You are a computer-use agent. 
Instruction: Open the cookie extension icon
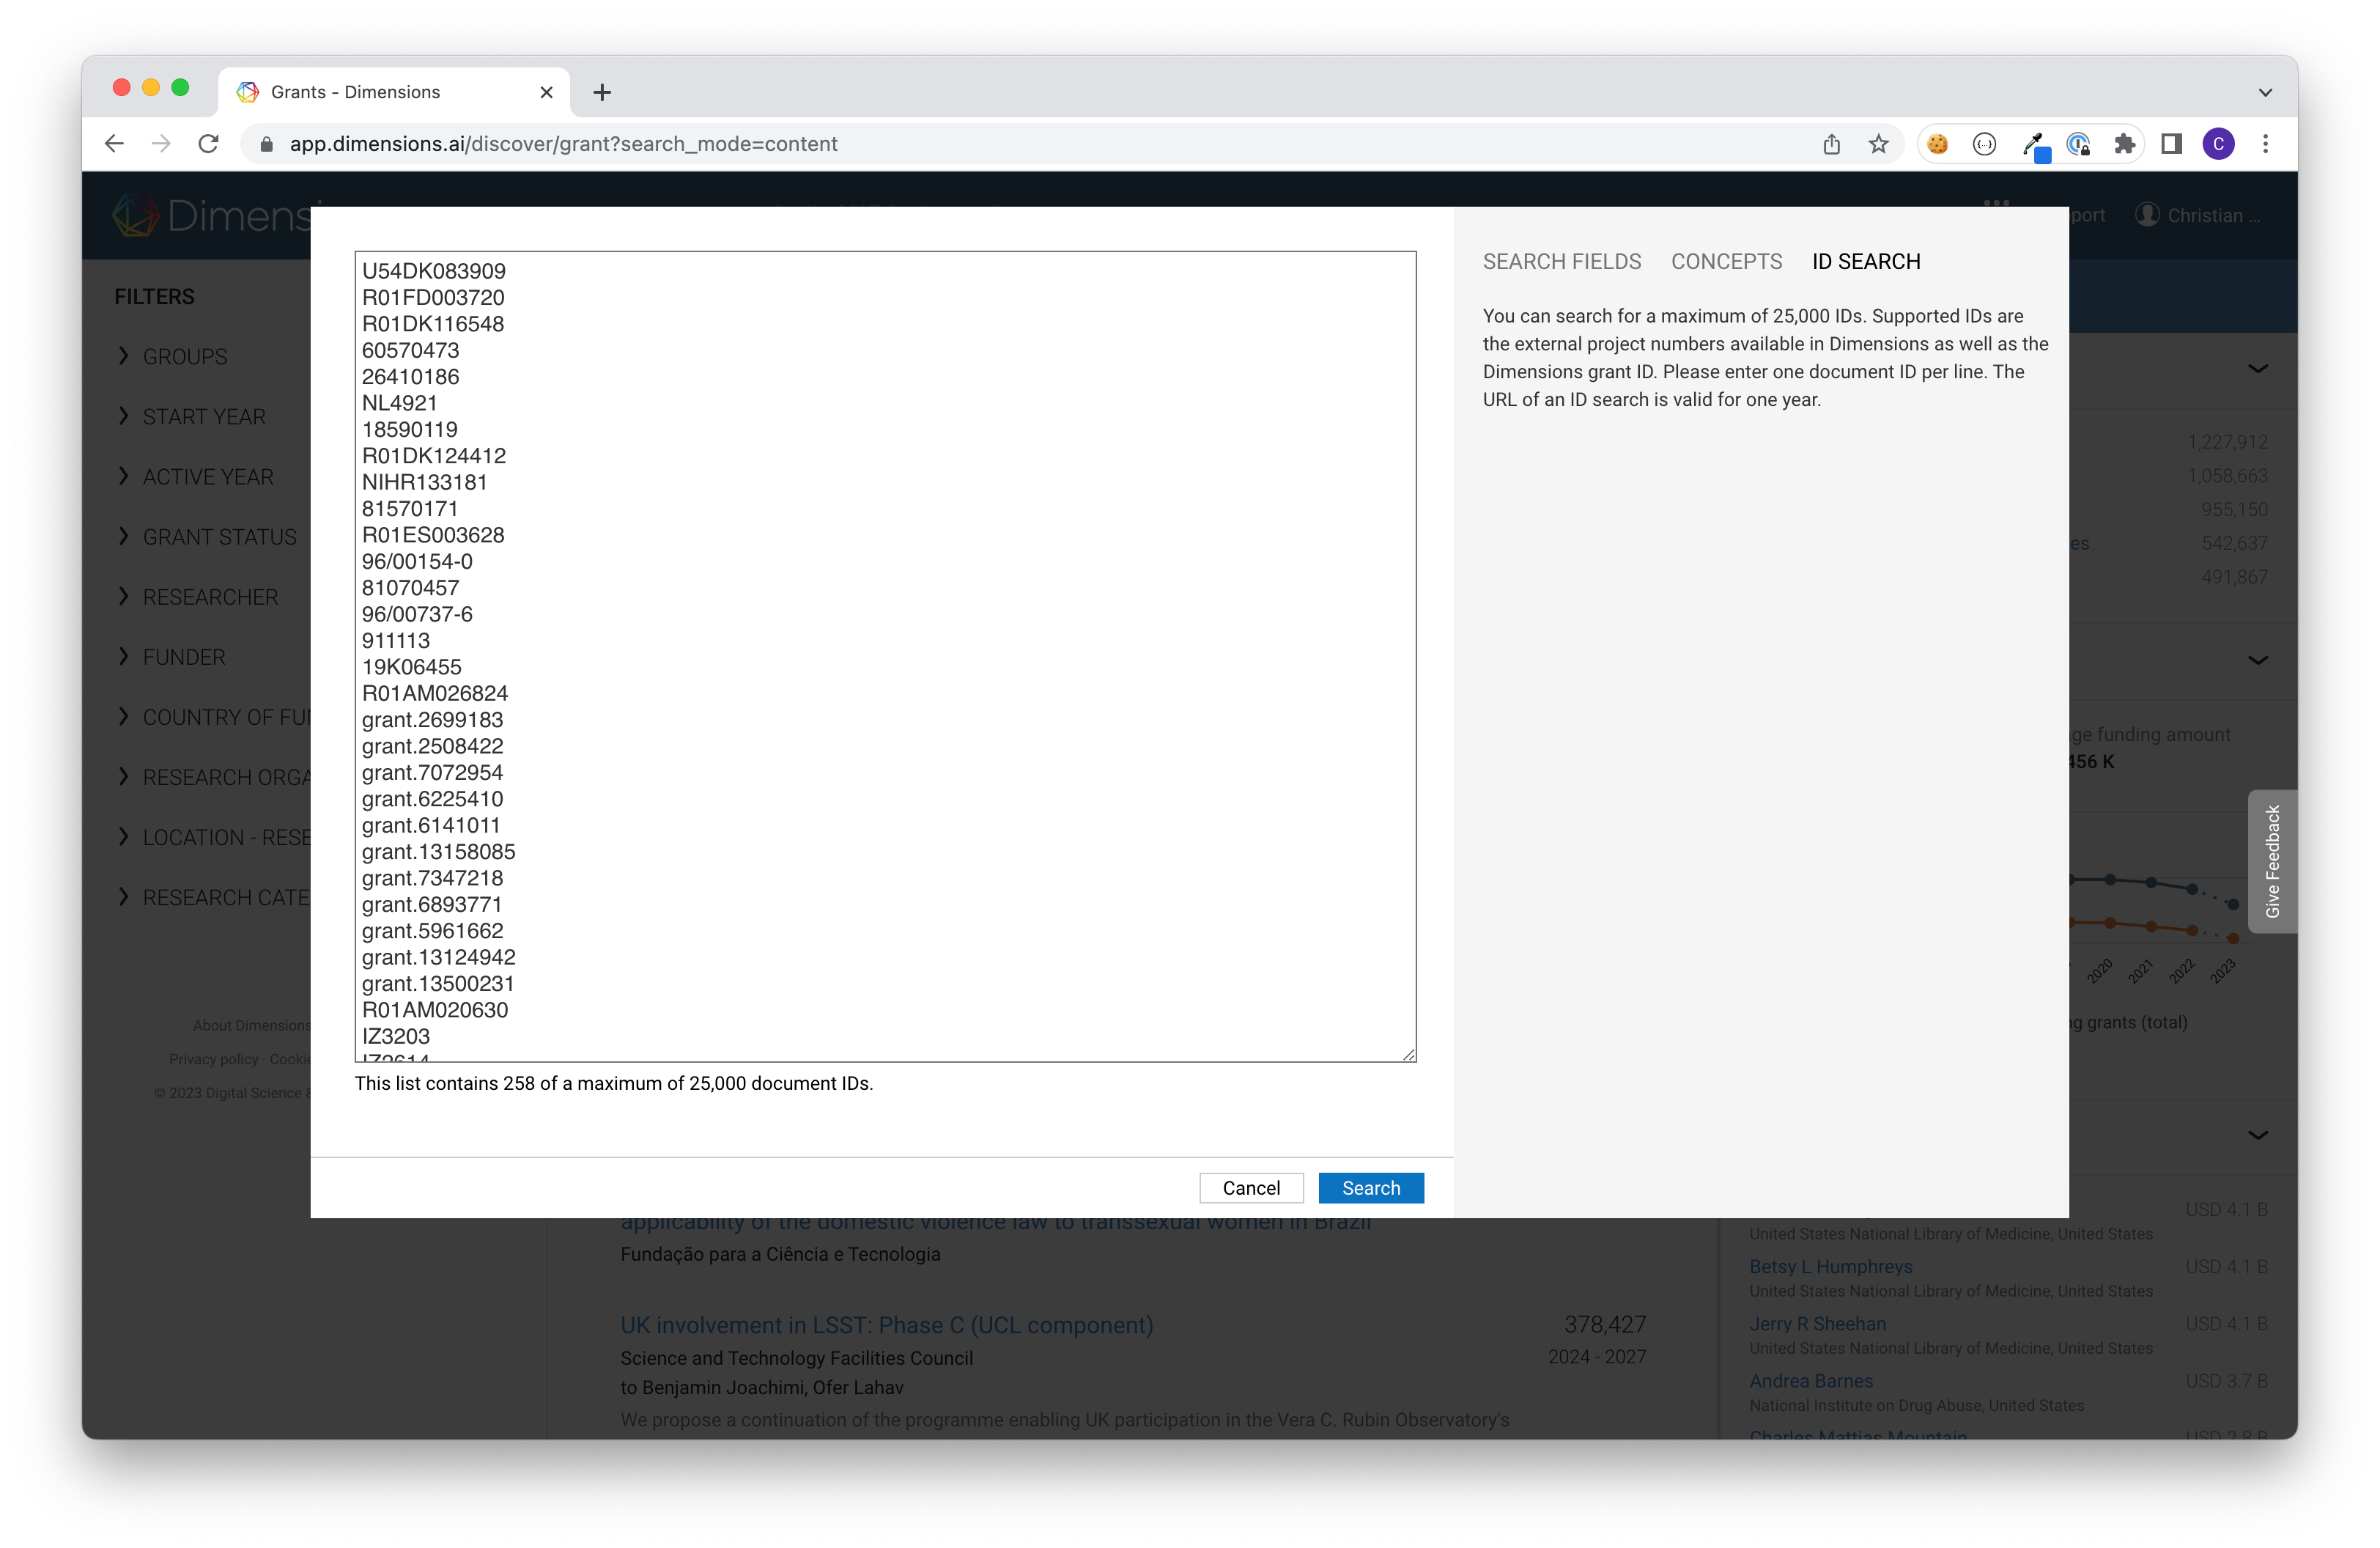[1937, 144]
